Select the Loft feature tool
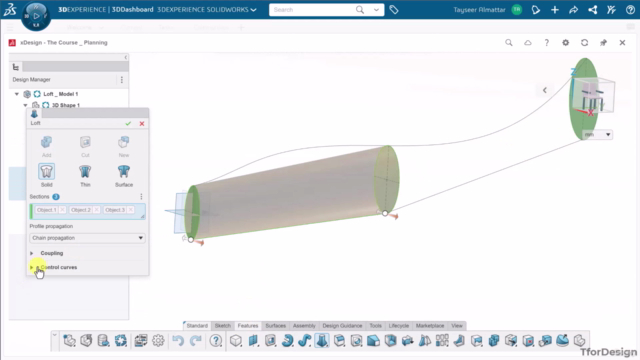This screenshot has width=640, height=360. (x=322, y=340)
